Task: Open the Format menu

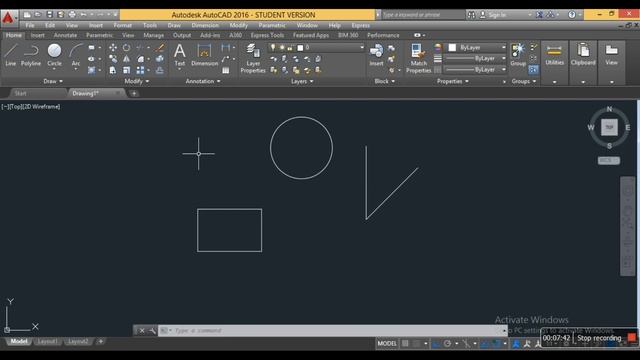Action: 122,25
